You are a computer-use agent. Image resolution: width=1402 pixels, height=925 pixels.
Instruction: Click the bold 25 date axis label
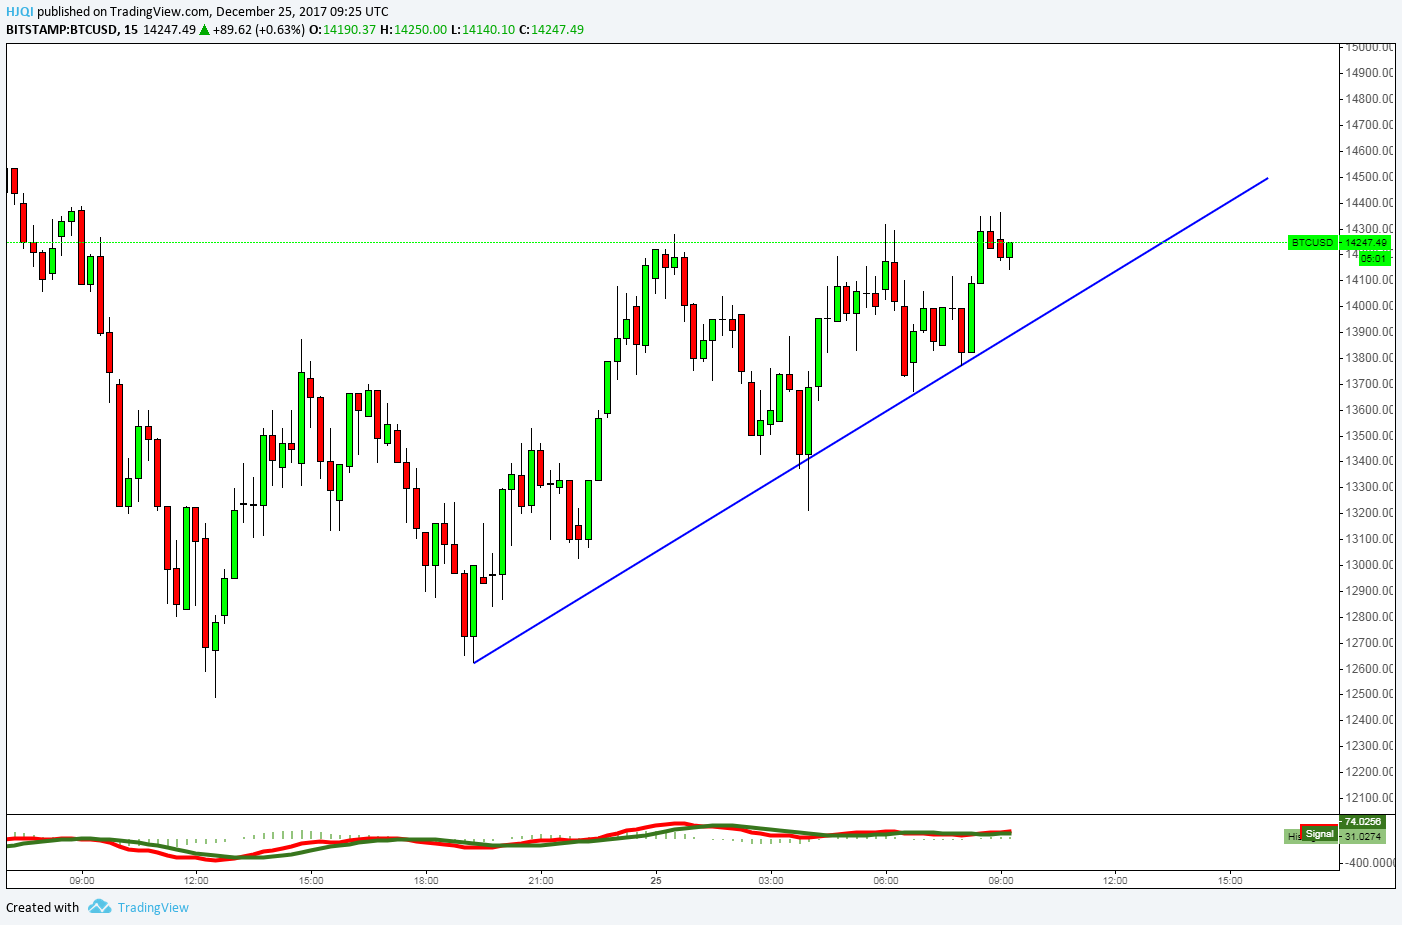pos(656,881)
